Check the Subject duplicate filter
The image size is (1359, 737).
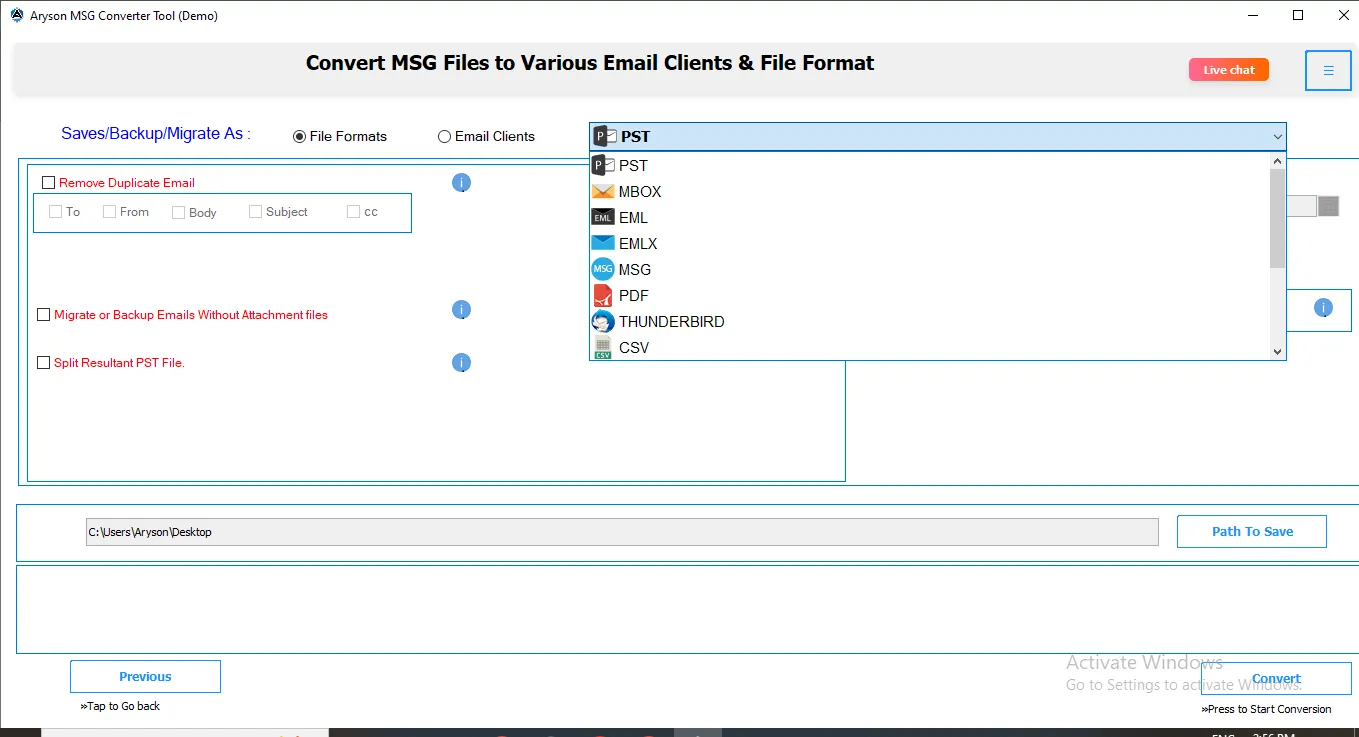tap(255, 212)
